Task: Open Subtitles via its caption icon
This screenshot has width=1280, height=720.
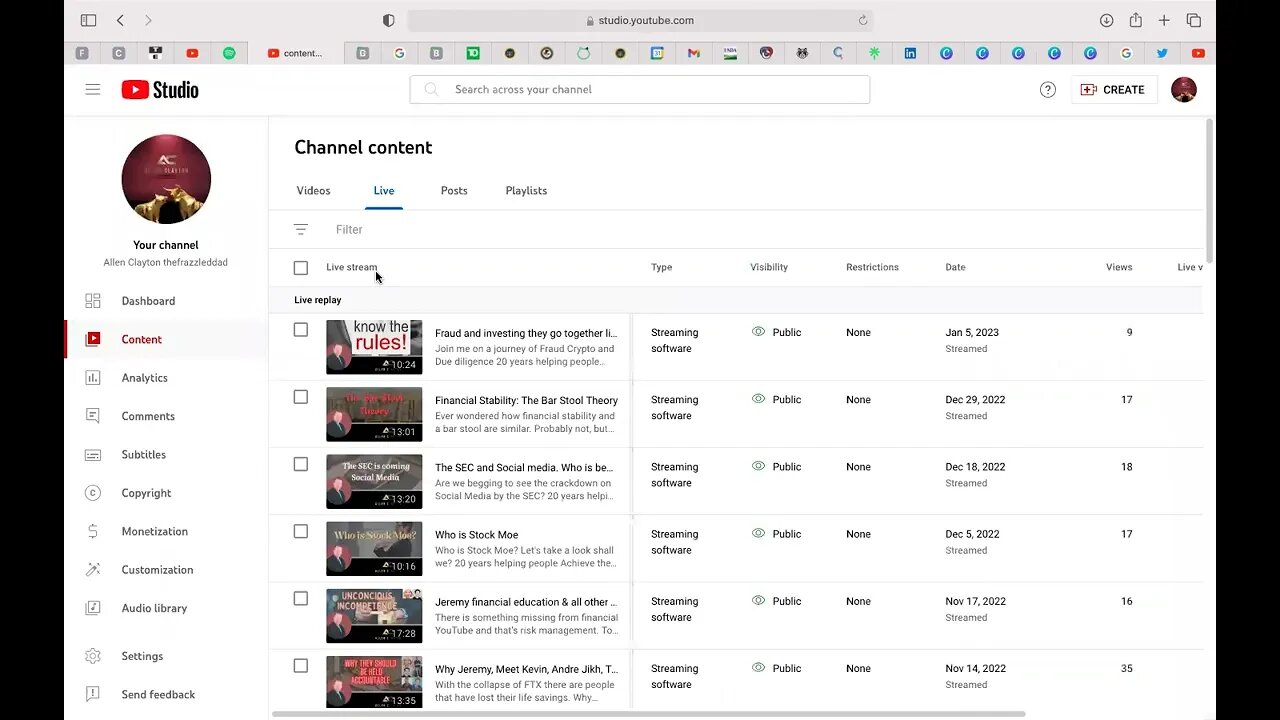Action: coord(93,455)
